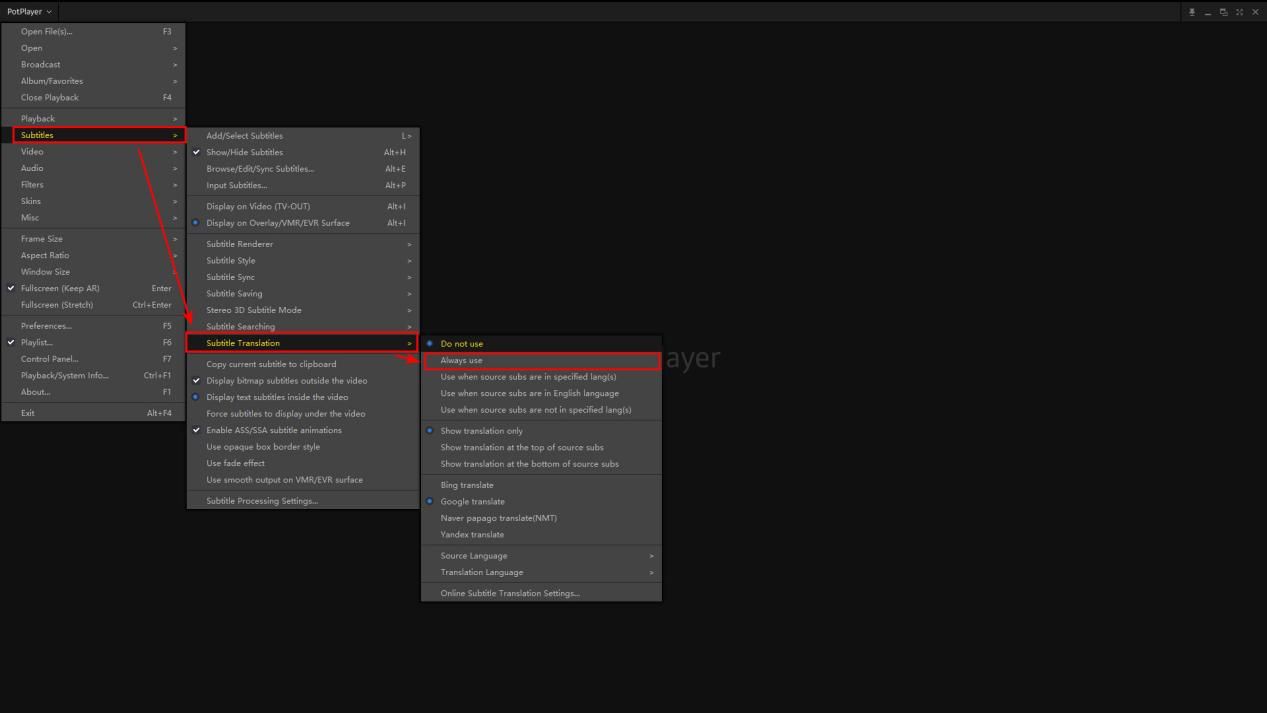
Task: Expand the Playback submenu
Action: [x=94, y=118]
